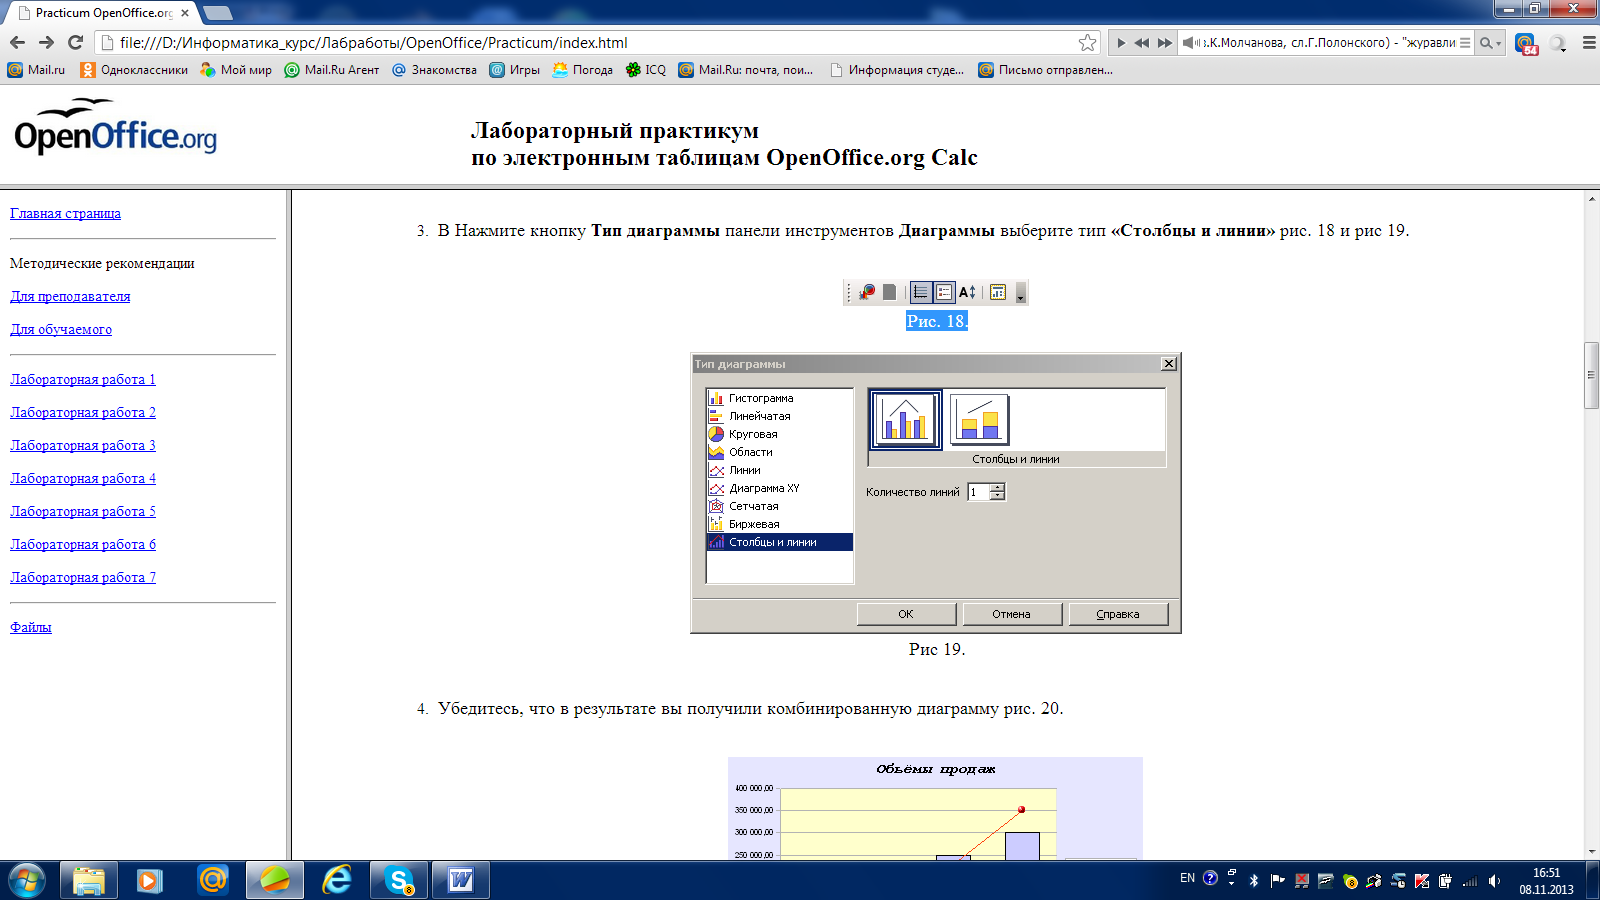The width and height of the screenshot is (1600, 900).
Task: Skip to next track in toolbar player
Action: tap(1164, 43)
